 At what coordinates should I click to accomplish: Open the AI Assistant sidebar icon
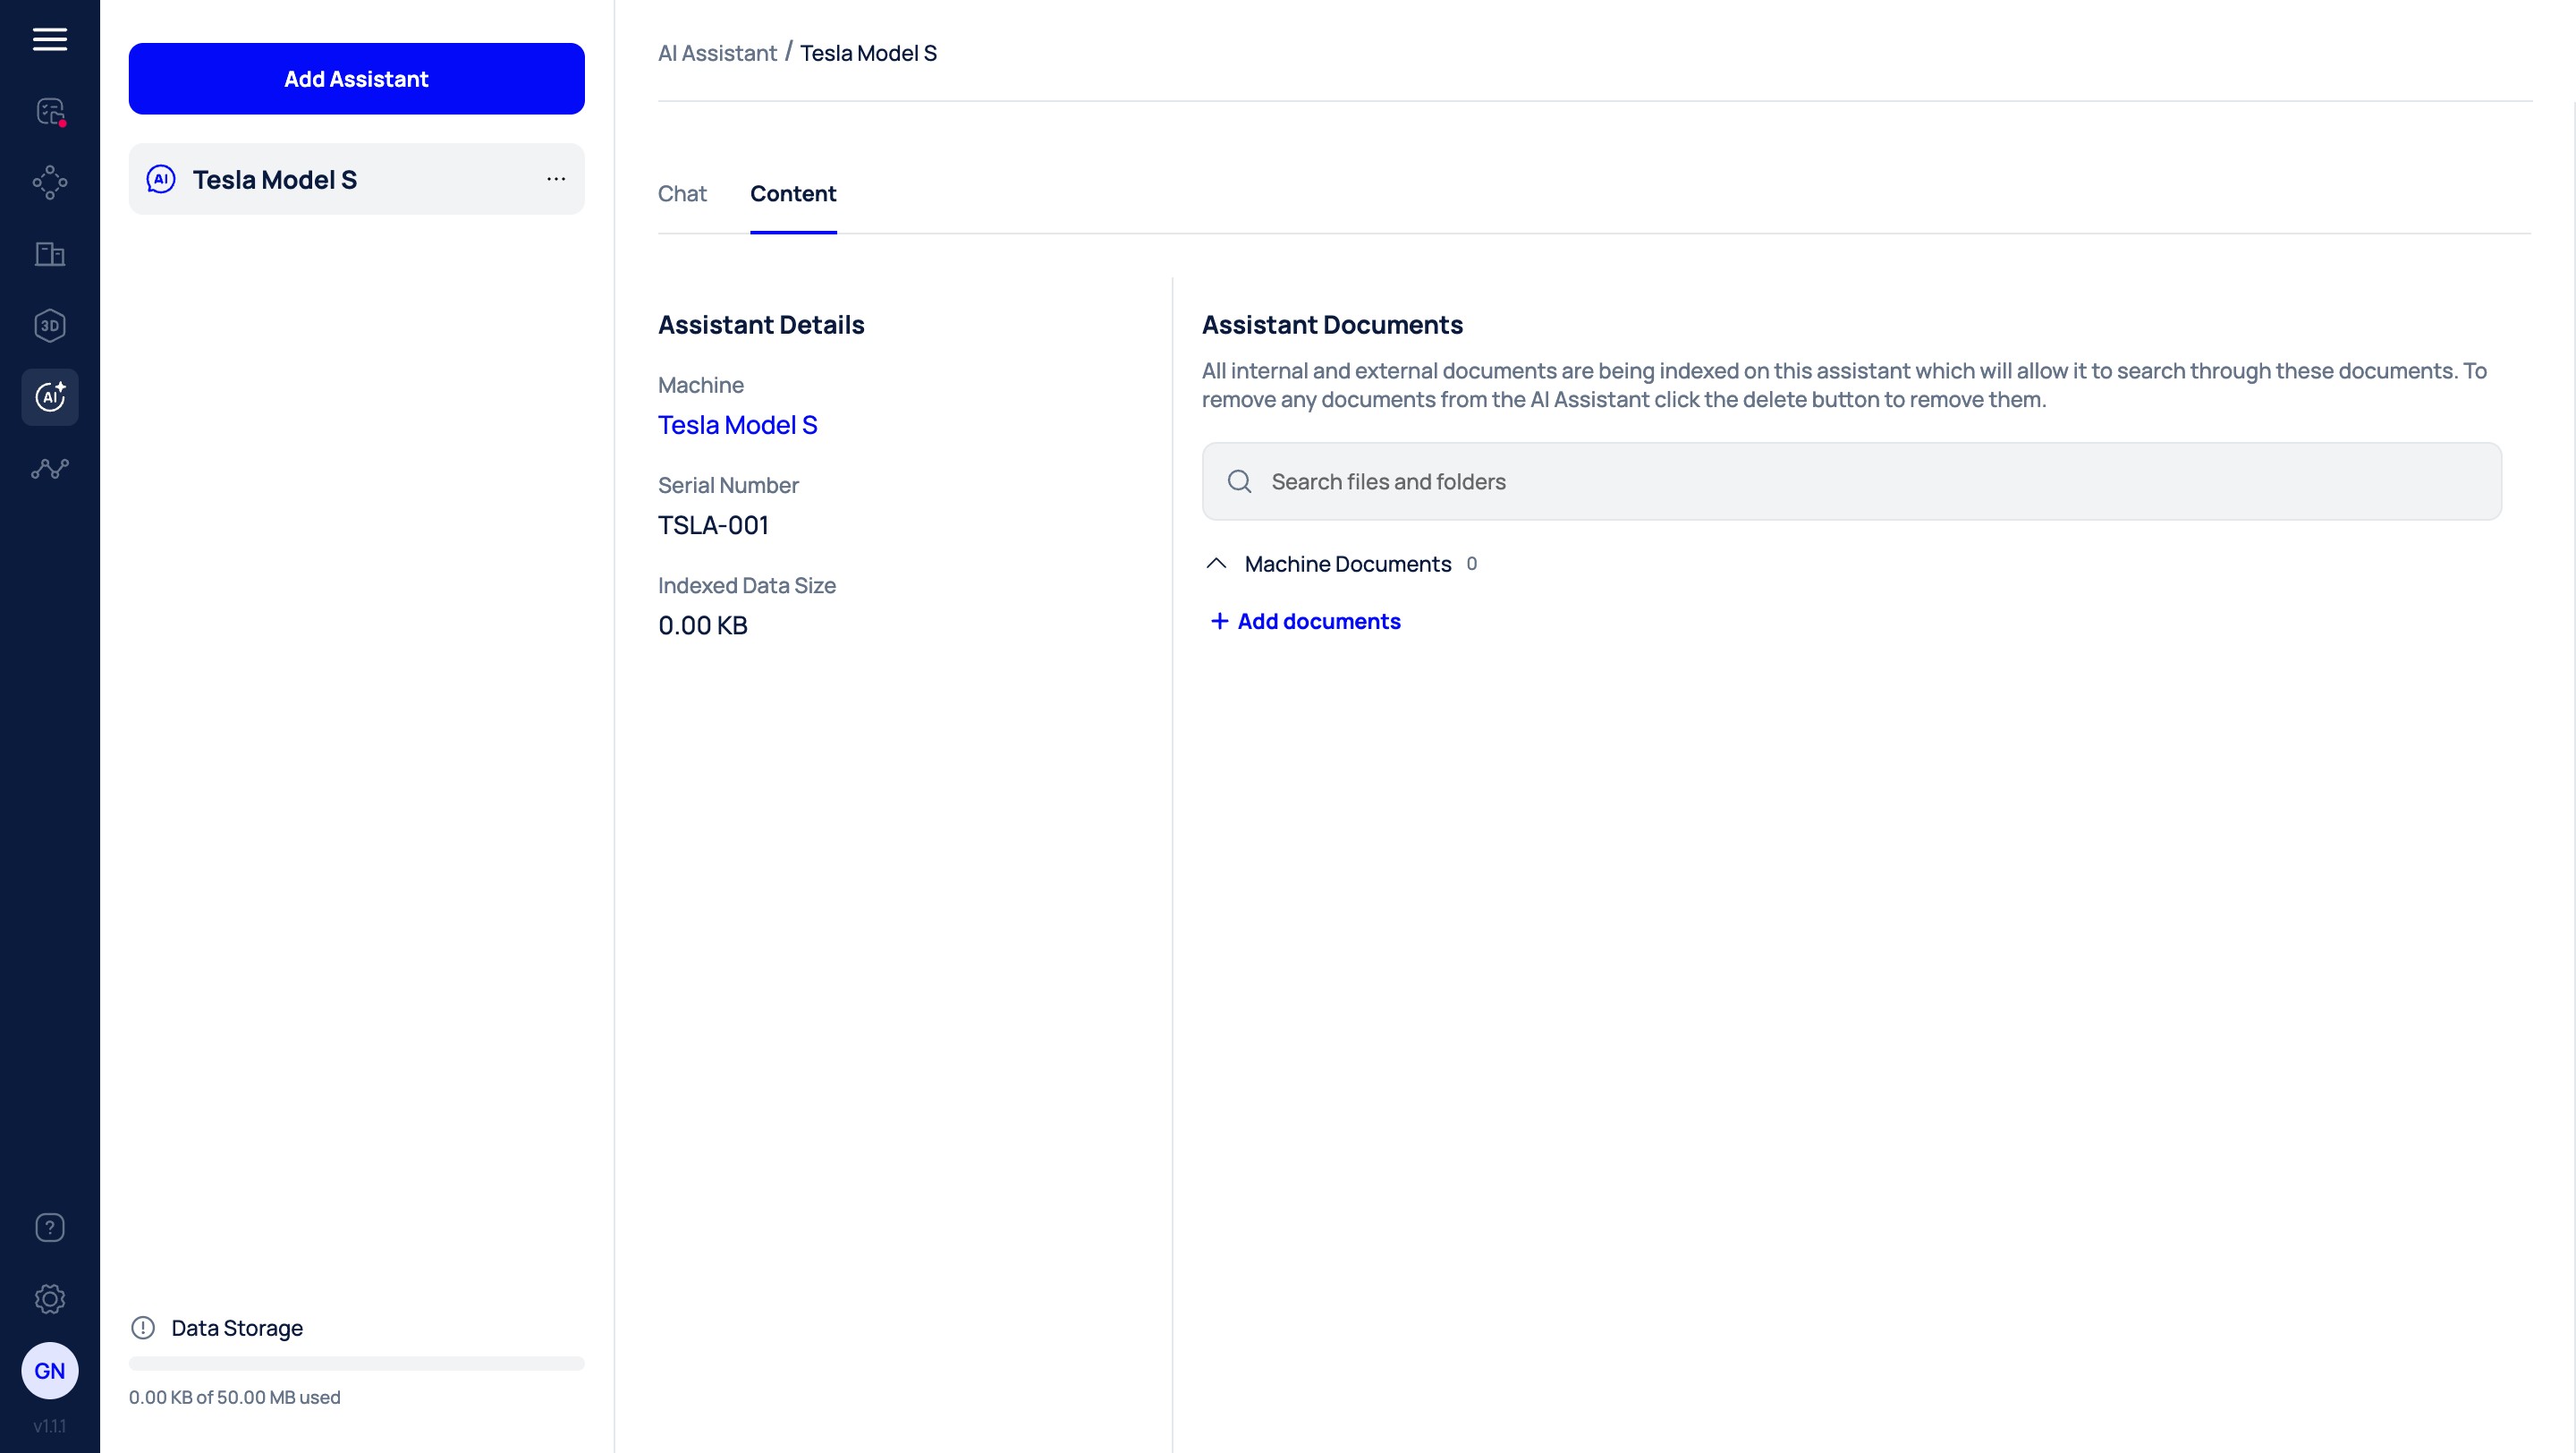tap(49, 397)
